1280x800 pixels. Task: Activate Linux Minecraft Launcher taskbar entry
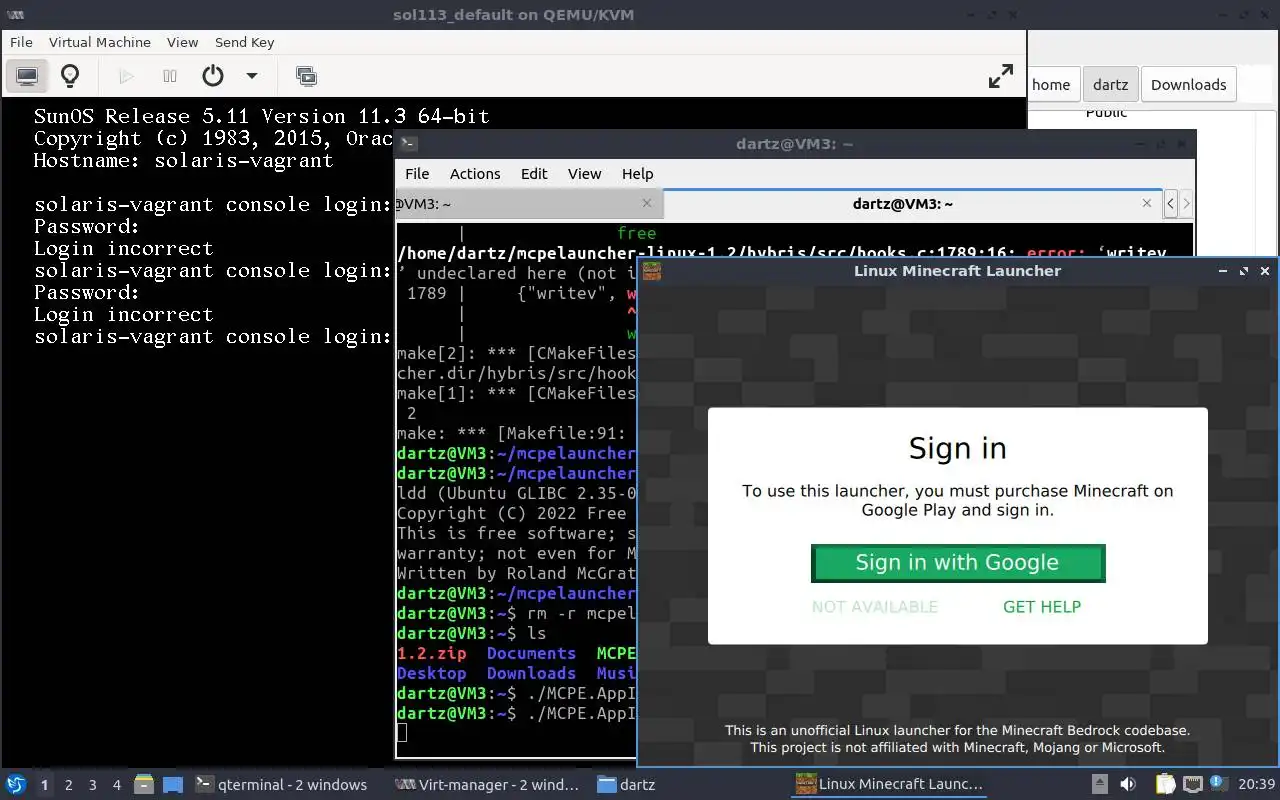tap(890, 785)
